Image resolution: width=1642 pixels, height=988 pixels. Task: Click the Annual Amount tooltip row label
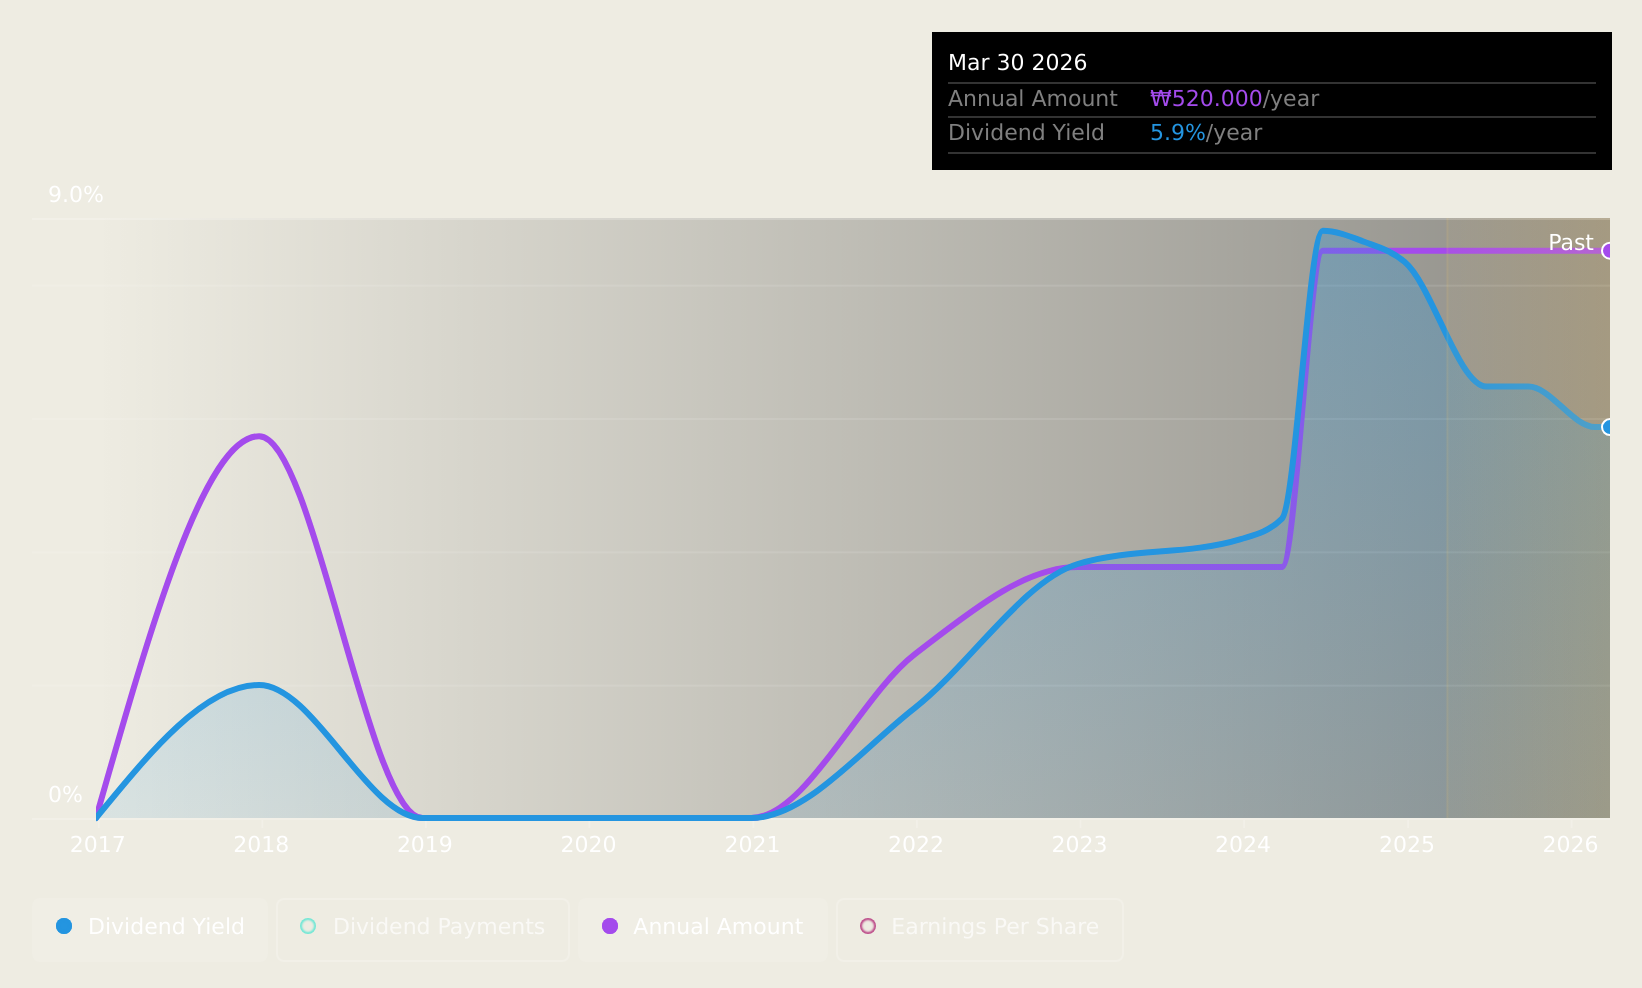pyautogui.click(x=1033, y=99)
